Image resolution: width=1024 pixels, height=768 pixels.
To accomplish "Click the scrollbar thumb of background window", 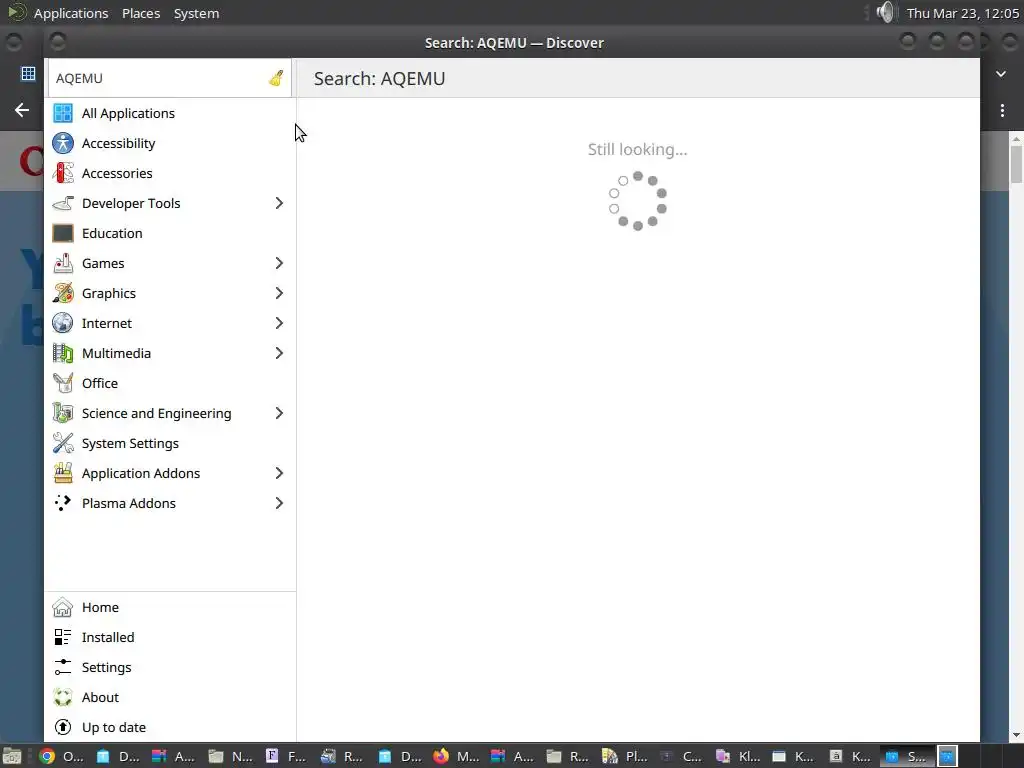I will coord(1016,165).
